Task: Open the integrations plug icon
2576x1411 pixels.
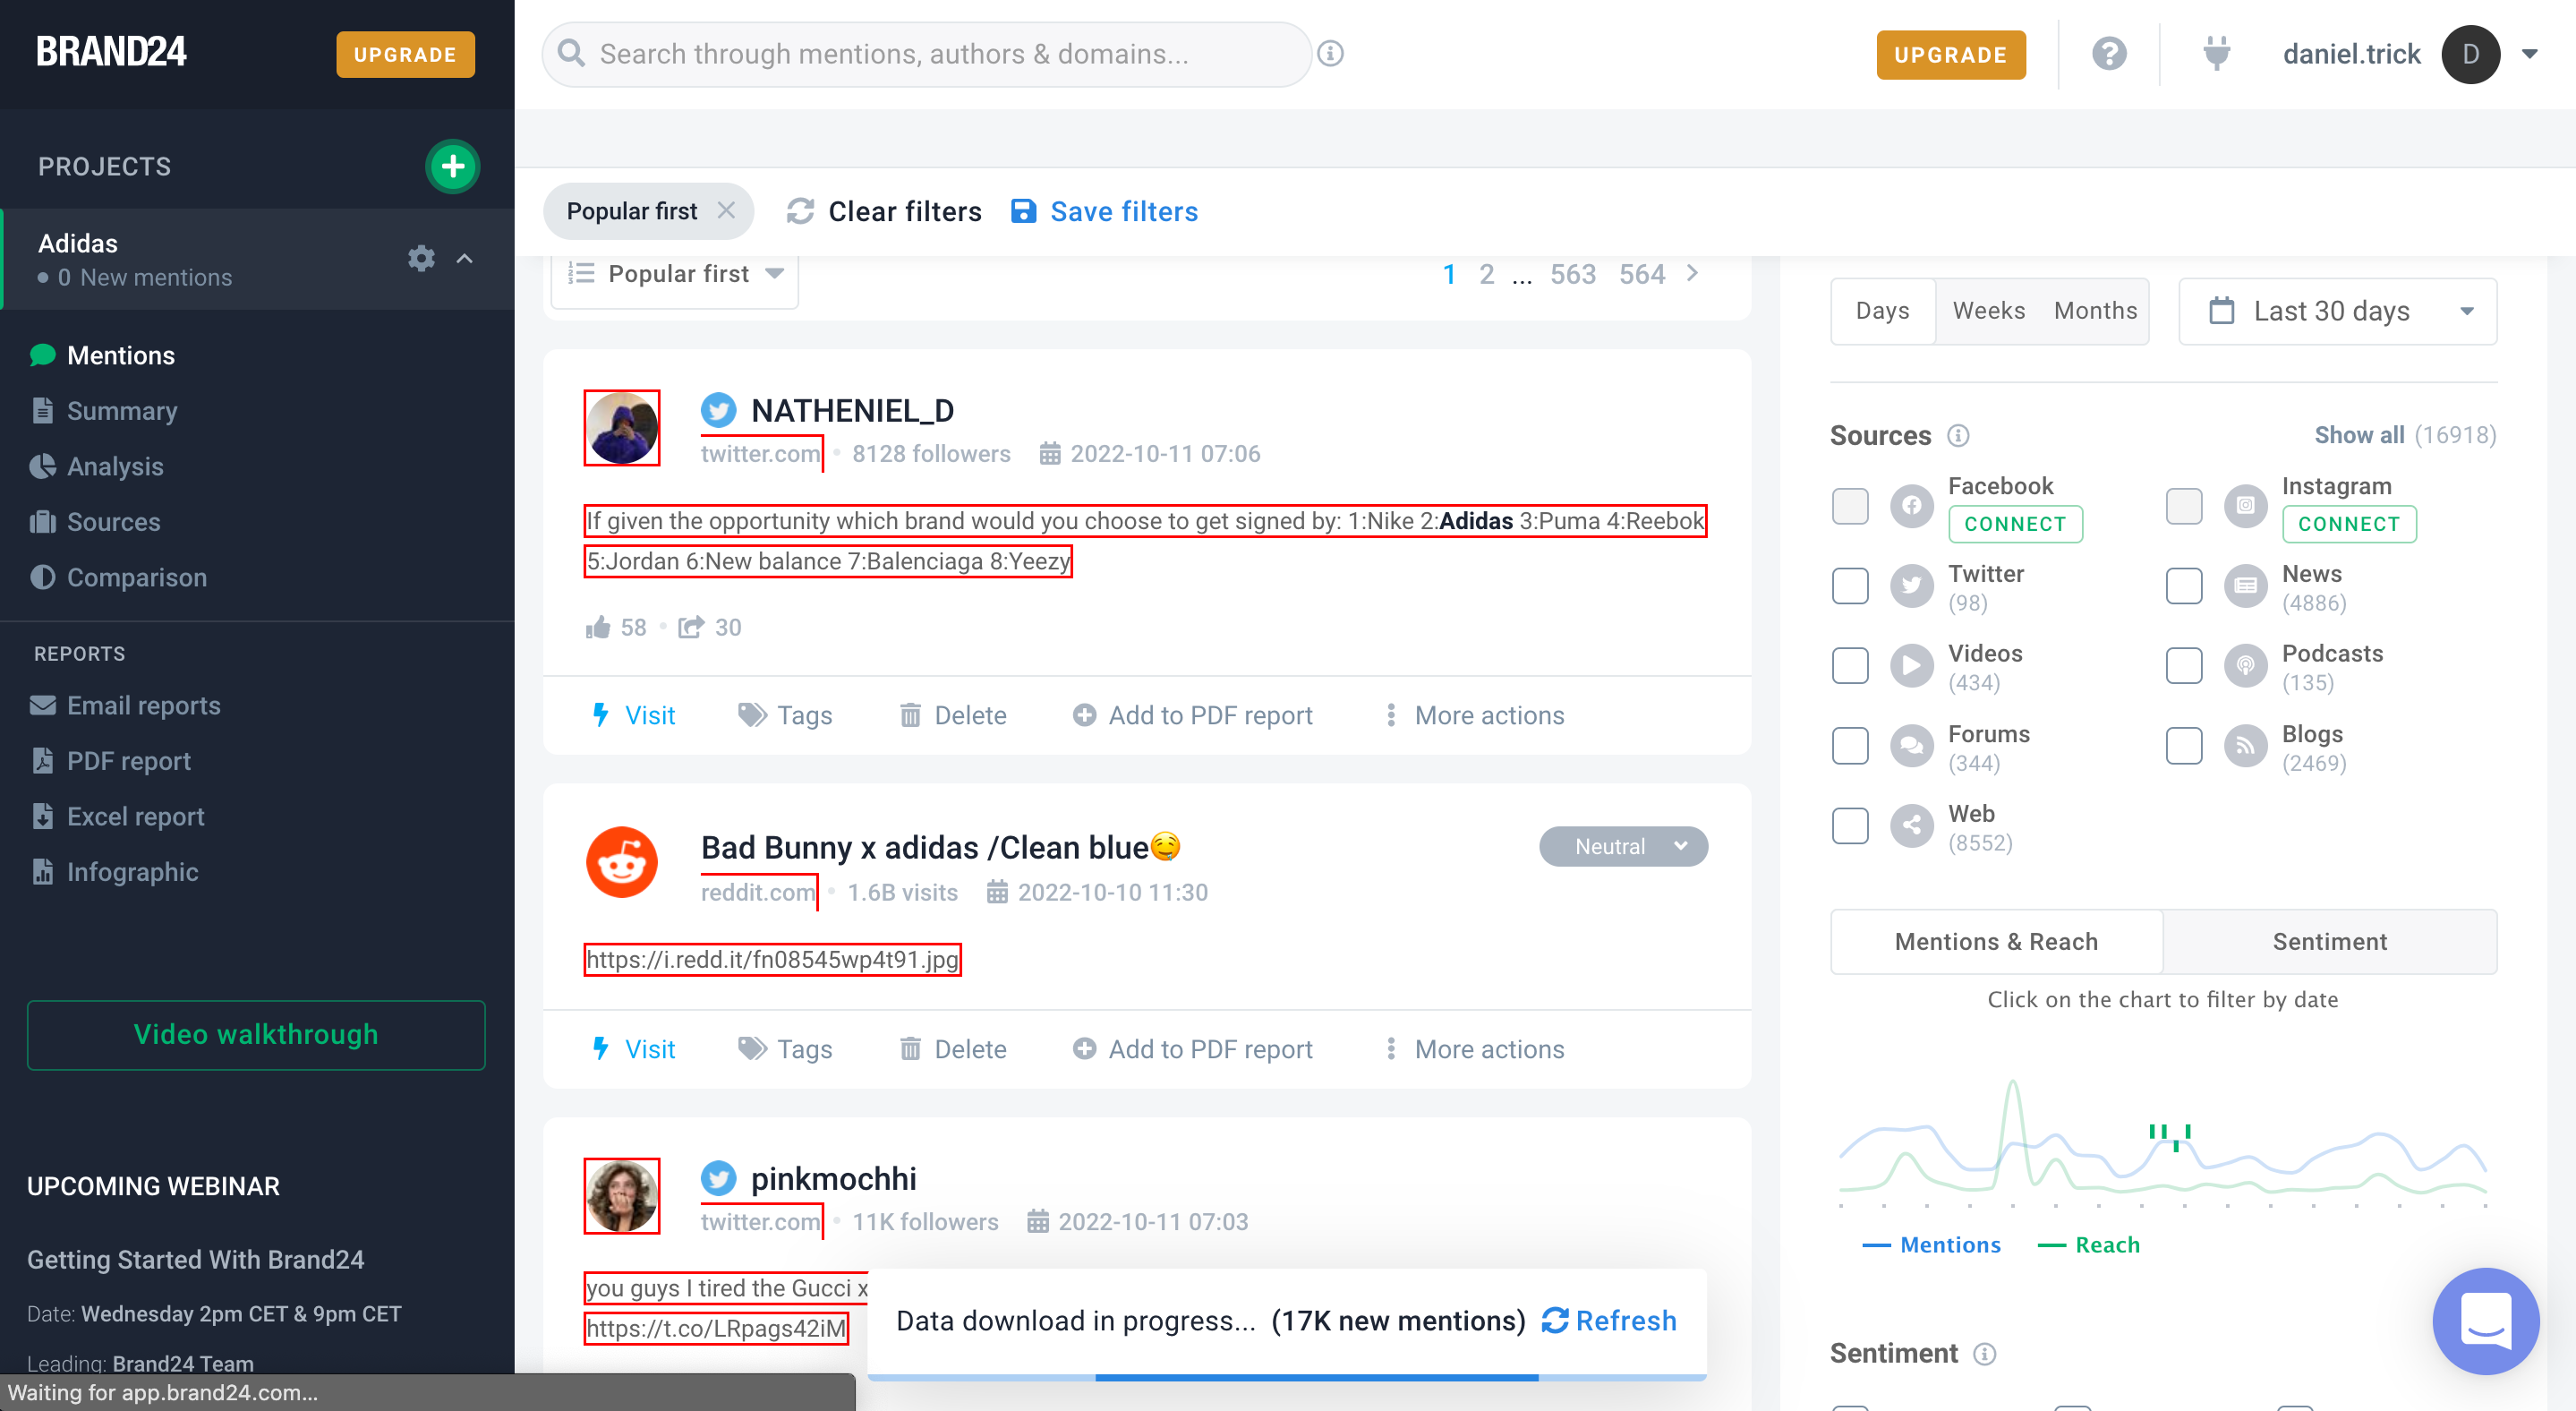Action: pyautogui.click(x=2216, y=53)
